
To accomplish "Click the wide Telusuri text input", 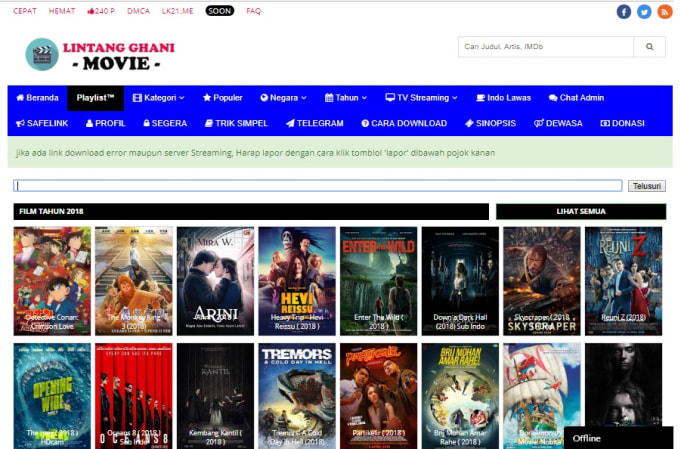I will coord(318,186).
